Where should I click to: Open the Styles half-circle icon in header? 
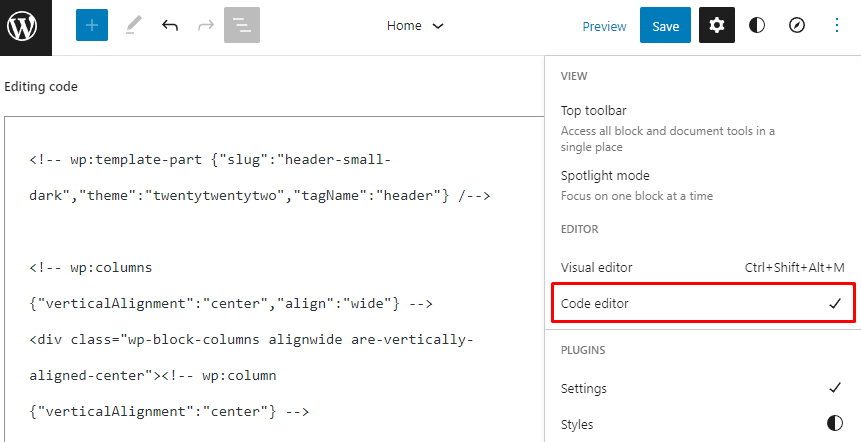click(757, 26)
